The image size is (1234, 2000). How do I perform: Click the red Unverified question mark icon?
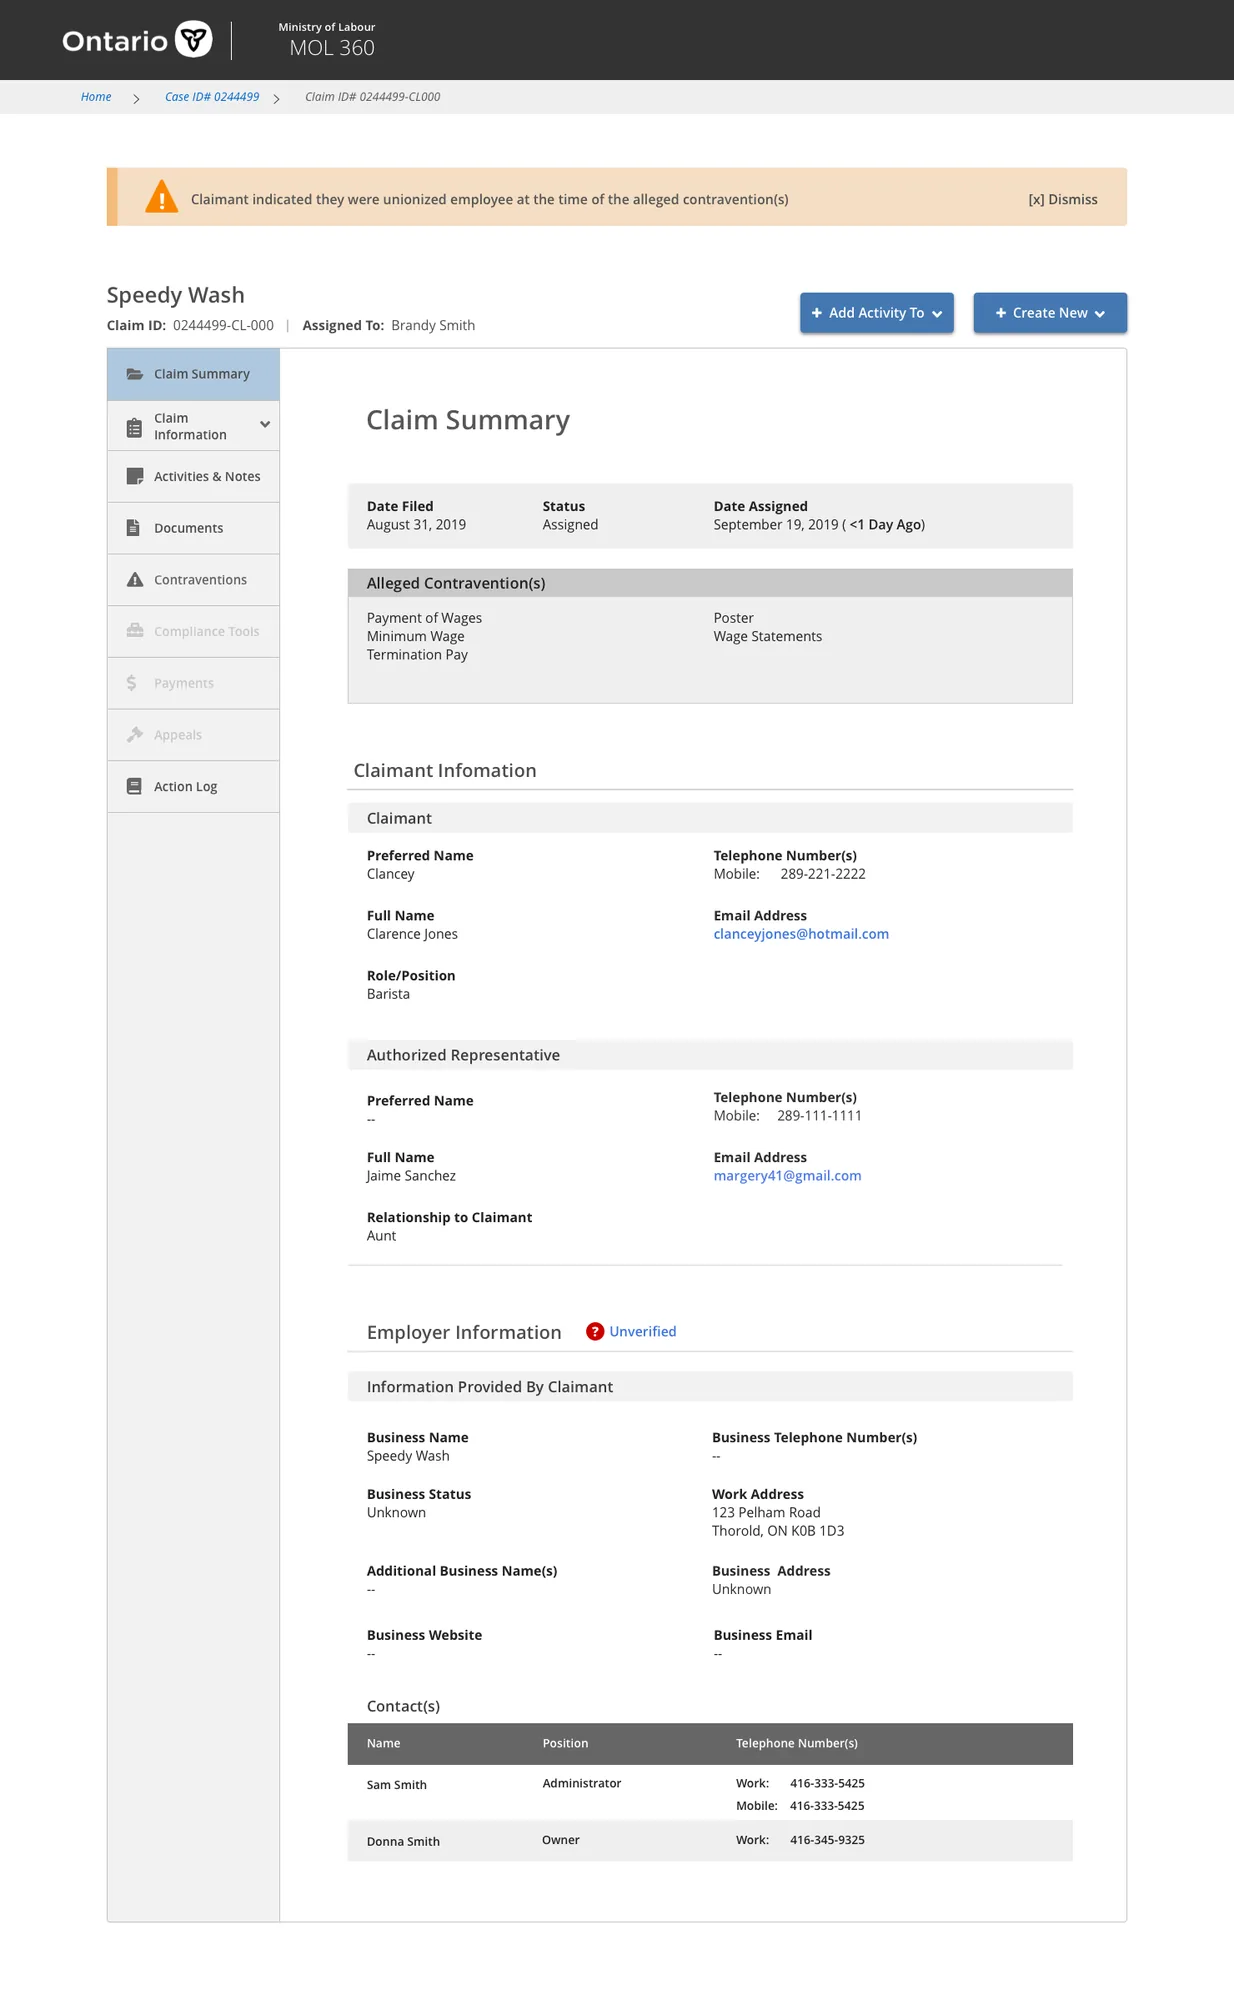click(x=595, y=1331)
